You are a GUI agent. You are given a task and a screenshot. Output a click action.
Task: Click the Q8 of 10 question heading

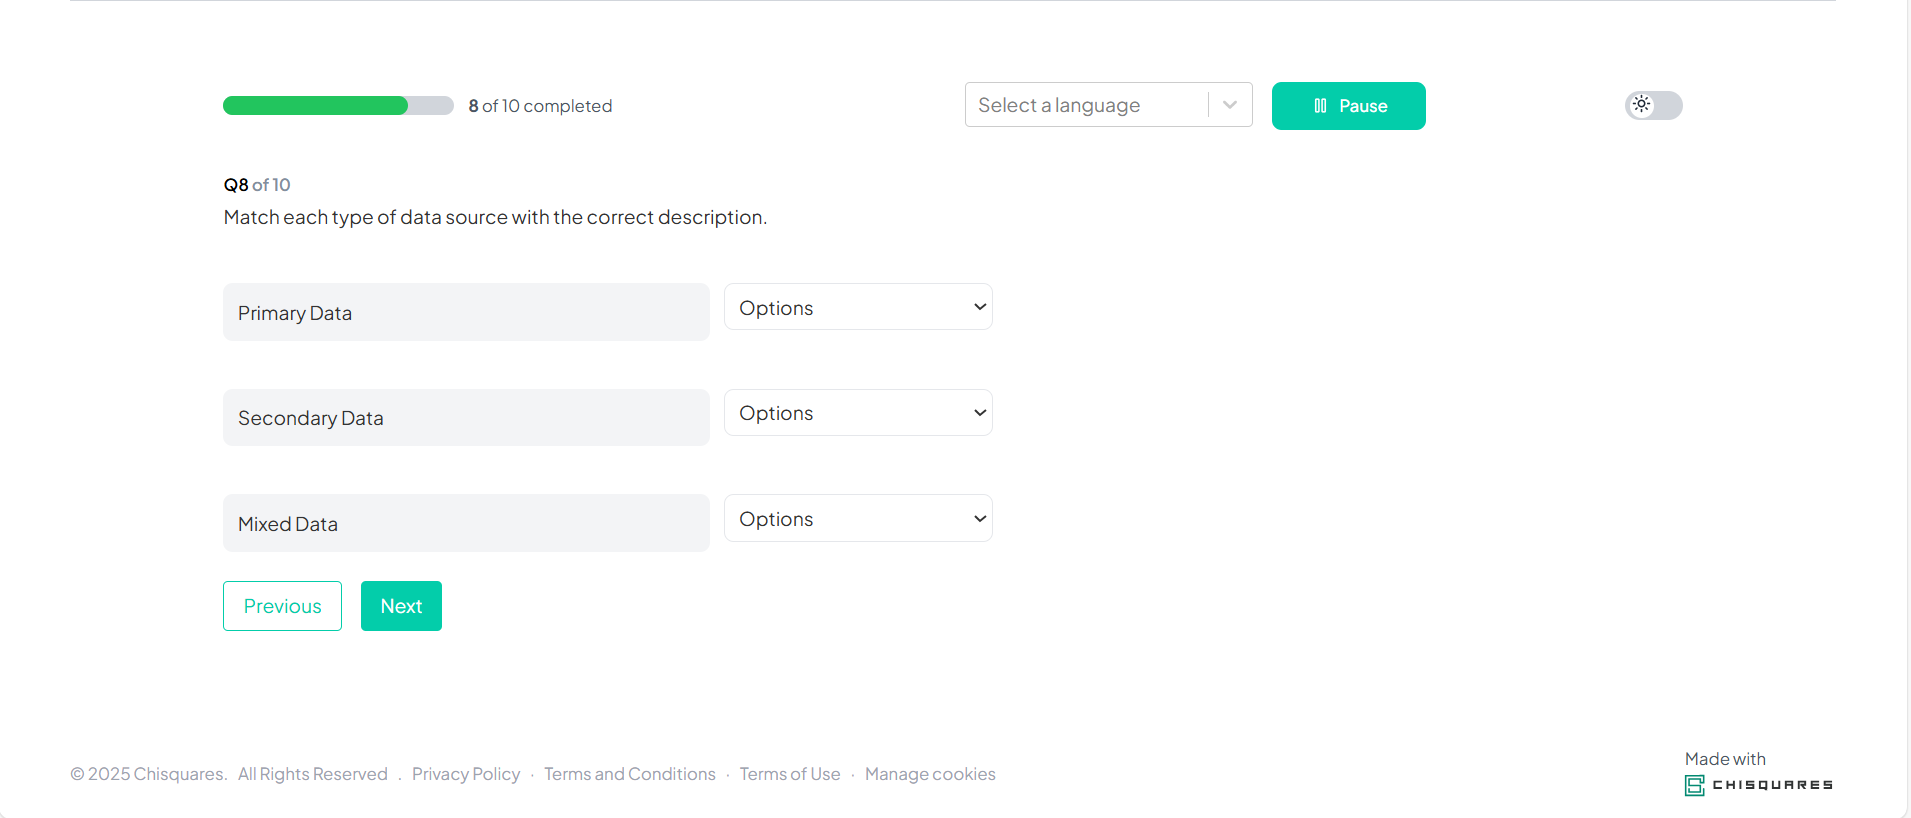257,185
